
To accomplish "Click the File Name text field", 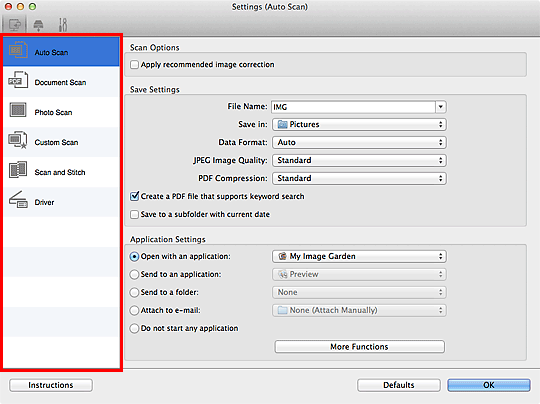I will pos(353,107).
